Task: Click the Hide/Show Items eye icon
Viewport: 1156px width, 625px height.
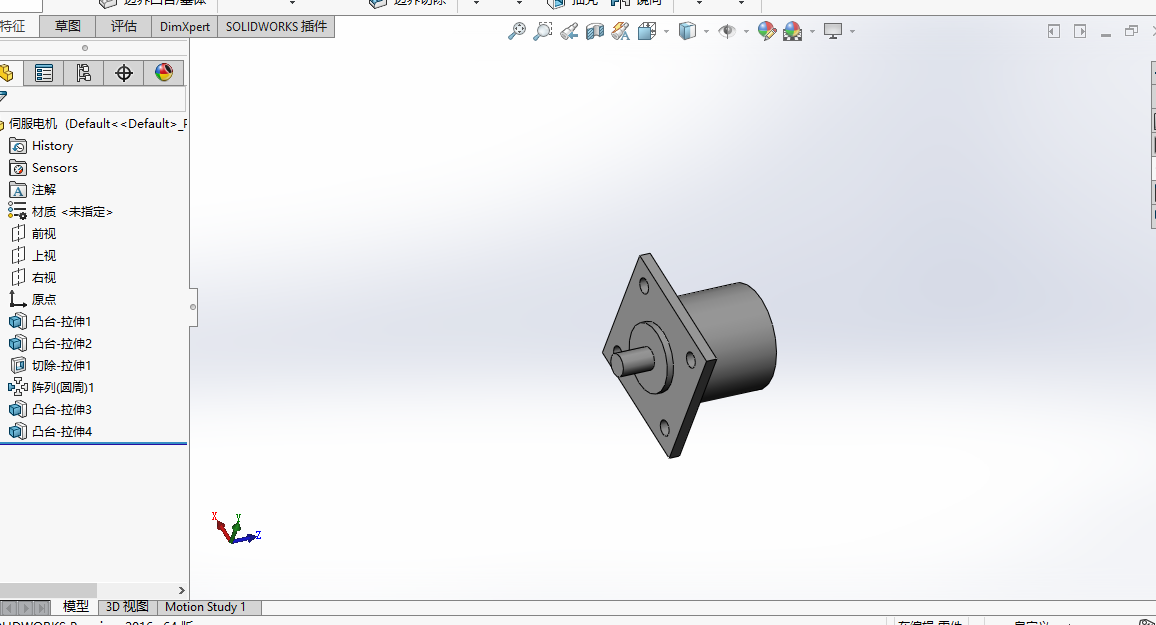Action: point(727,31)
